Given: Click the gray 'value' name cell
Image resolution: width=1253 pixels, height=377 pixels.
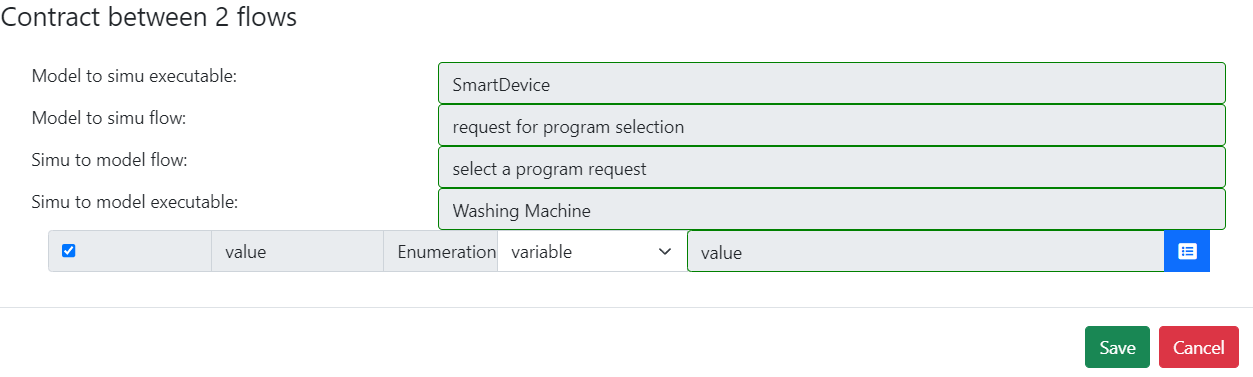Looking at the screenshot, I should [x=298, y=252].
